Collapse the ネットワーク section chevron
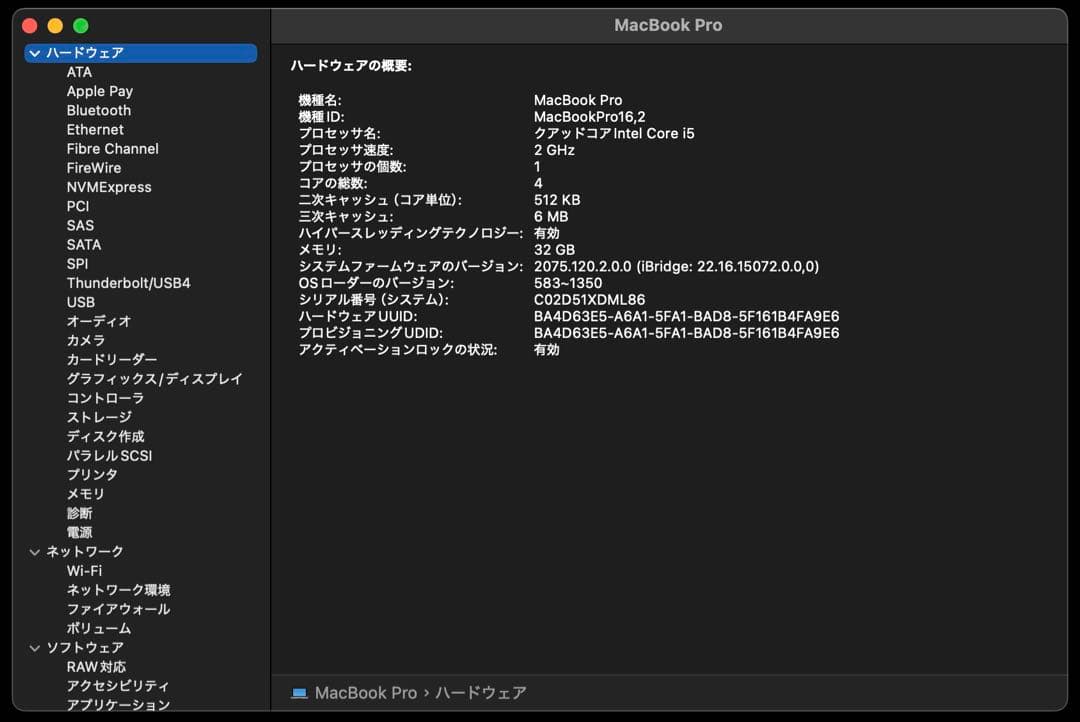Viewport: 1080px width, 722px height. click(x=34, y=552)
